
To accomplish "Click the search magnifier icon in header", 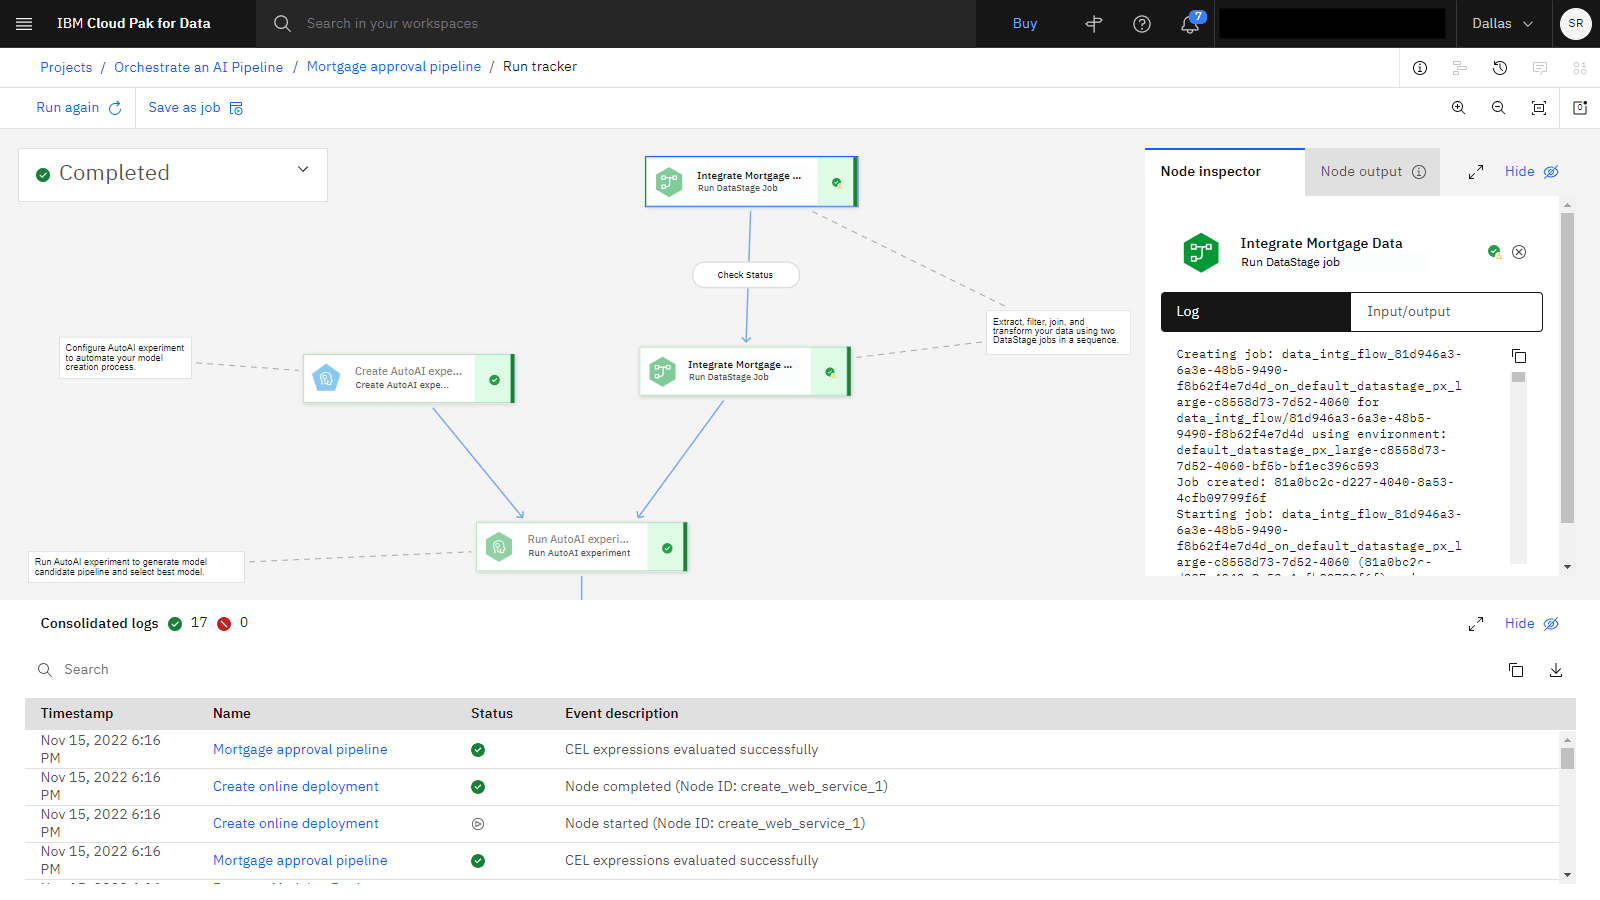I will point(282,23).
